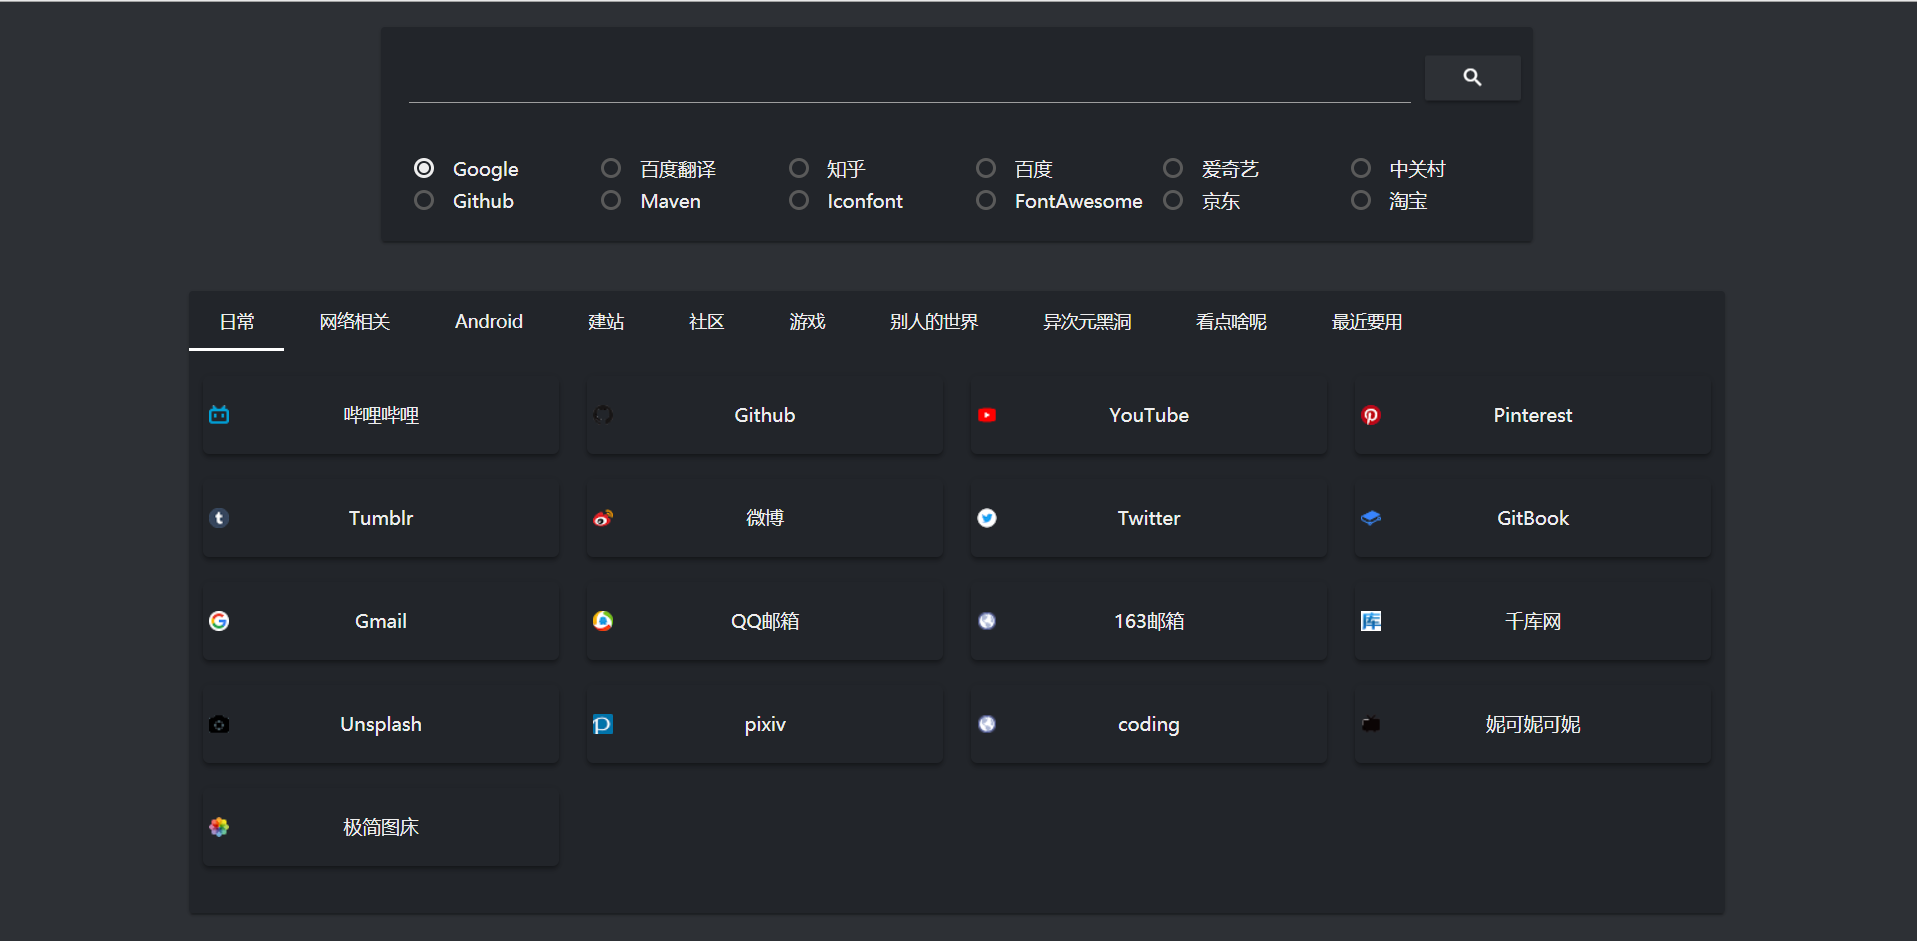
Task: Select the Iconfont radio option
Action: [799, 200]
